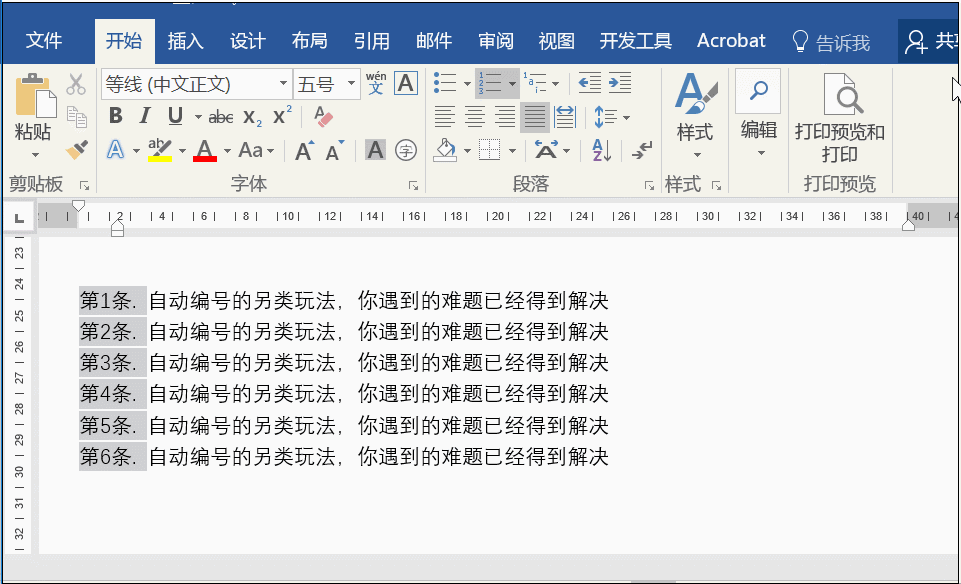Toggle center paragraph alignment
This screenshot has width=961, height=584.
coord(474,117)
